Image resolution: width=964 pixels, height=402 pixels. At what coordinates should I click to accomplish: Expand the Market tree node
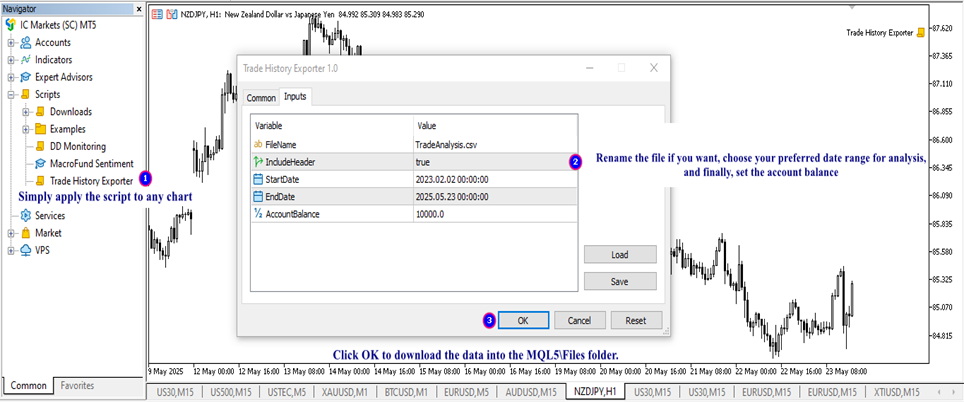pos(11,234)
